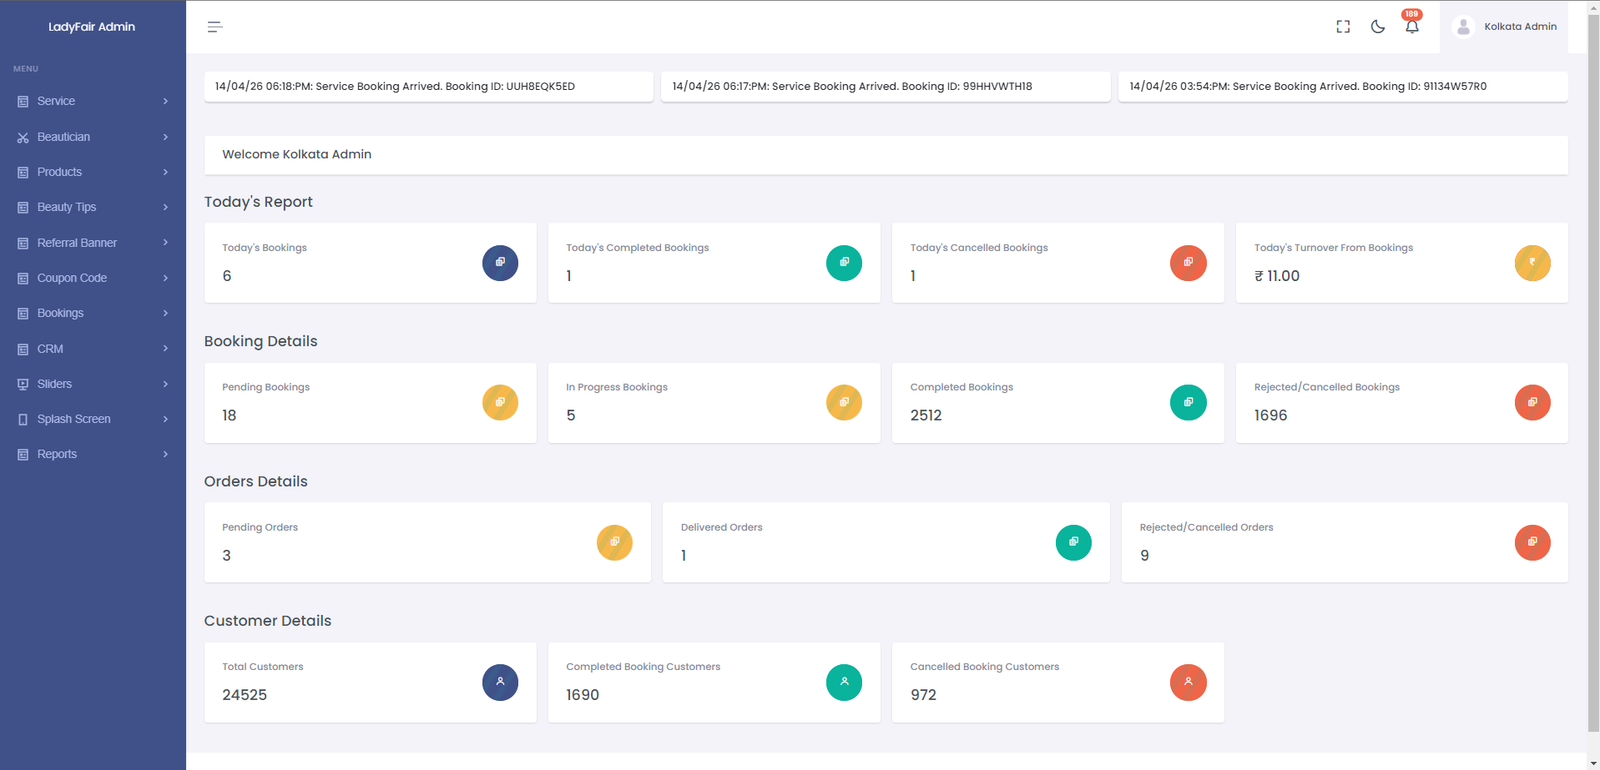Click the rupee Today's Turnover icon
The image size is (1600, 770).
[x=1532, y=263]
